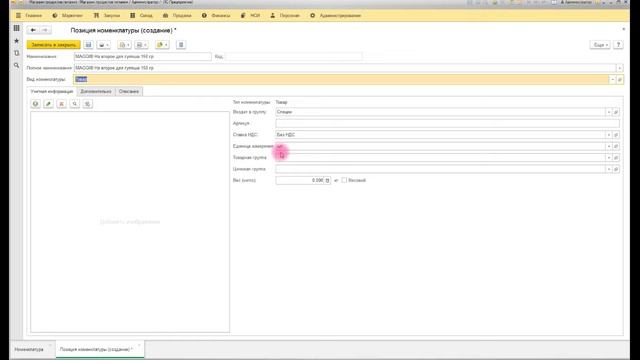Open Favorites star in left sidebar

pos(16,41)
